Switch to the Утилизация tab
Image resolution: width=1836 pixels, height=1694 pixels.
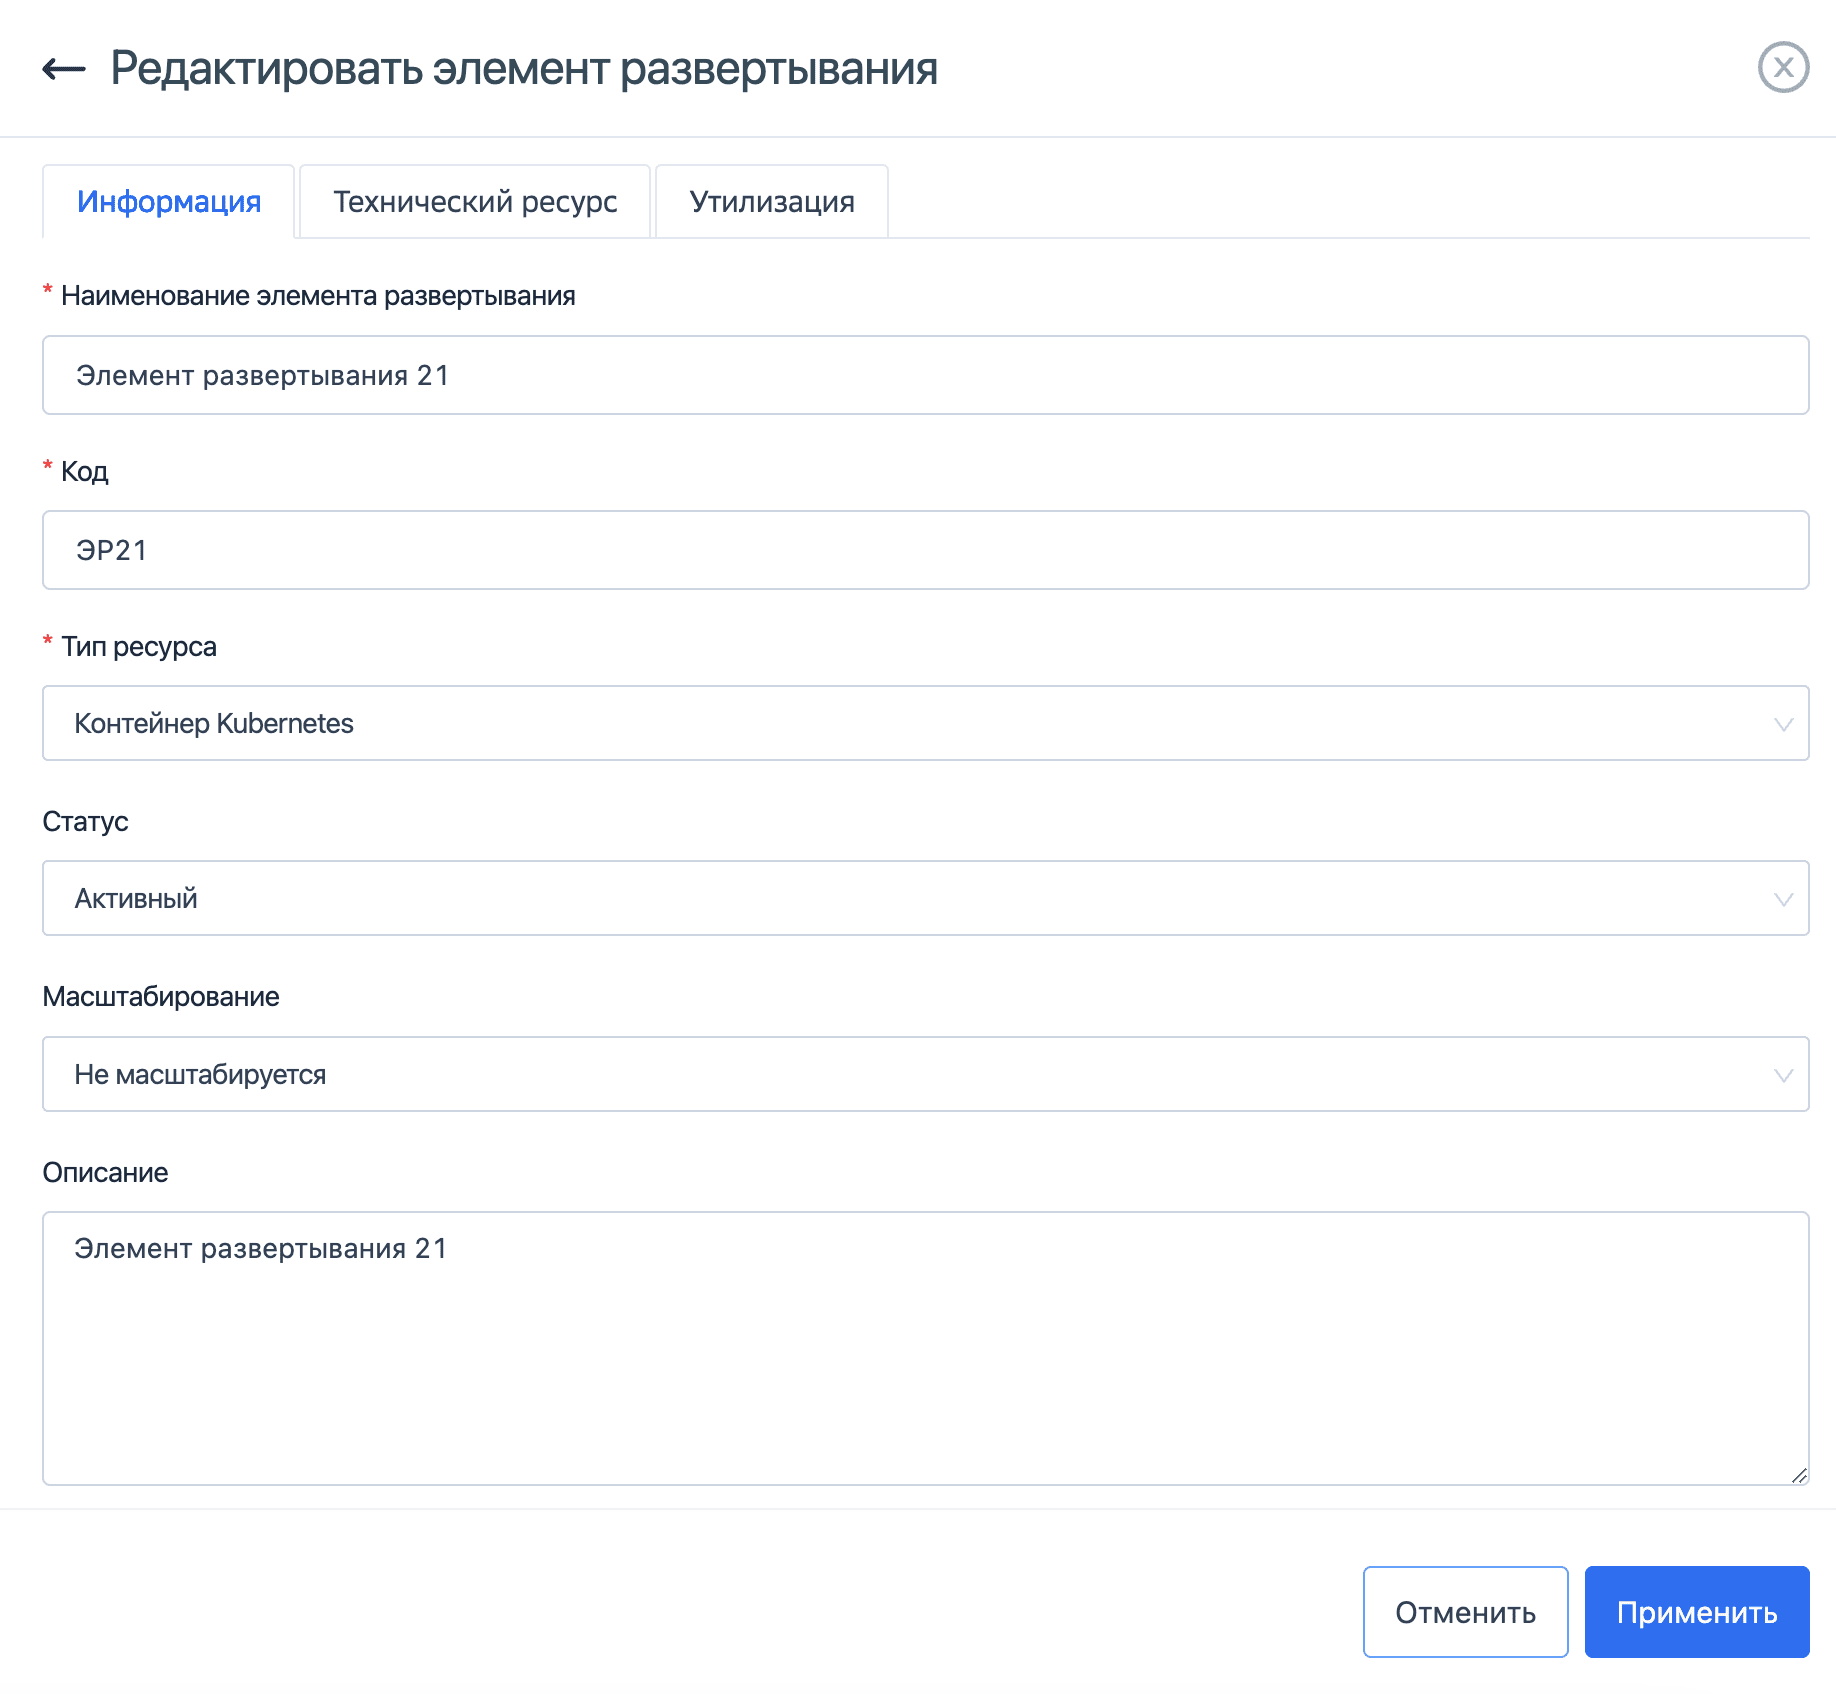771,201
